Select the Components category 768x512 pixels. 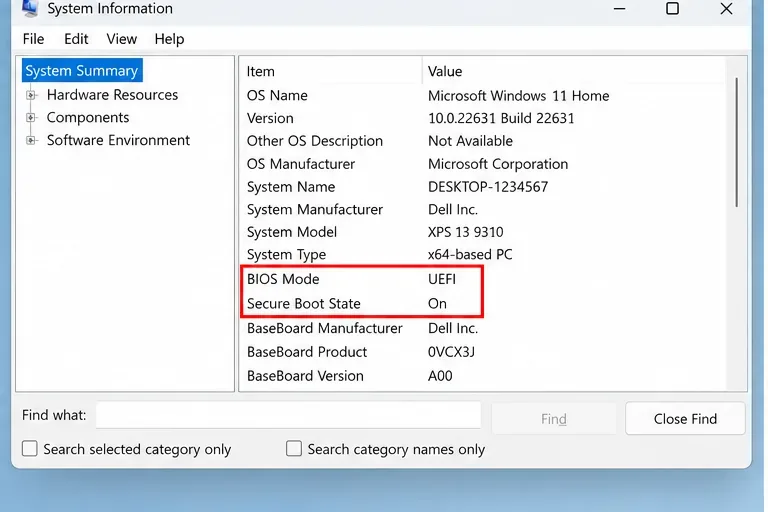[88, 118]
